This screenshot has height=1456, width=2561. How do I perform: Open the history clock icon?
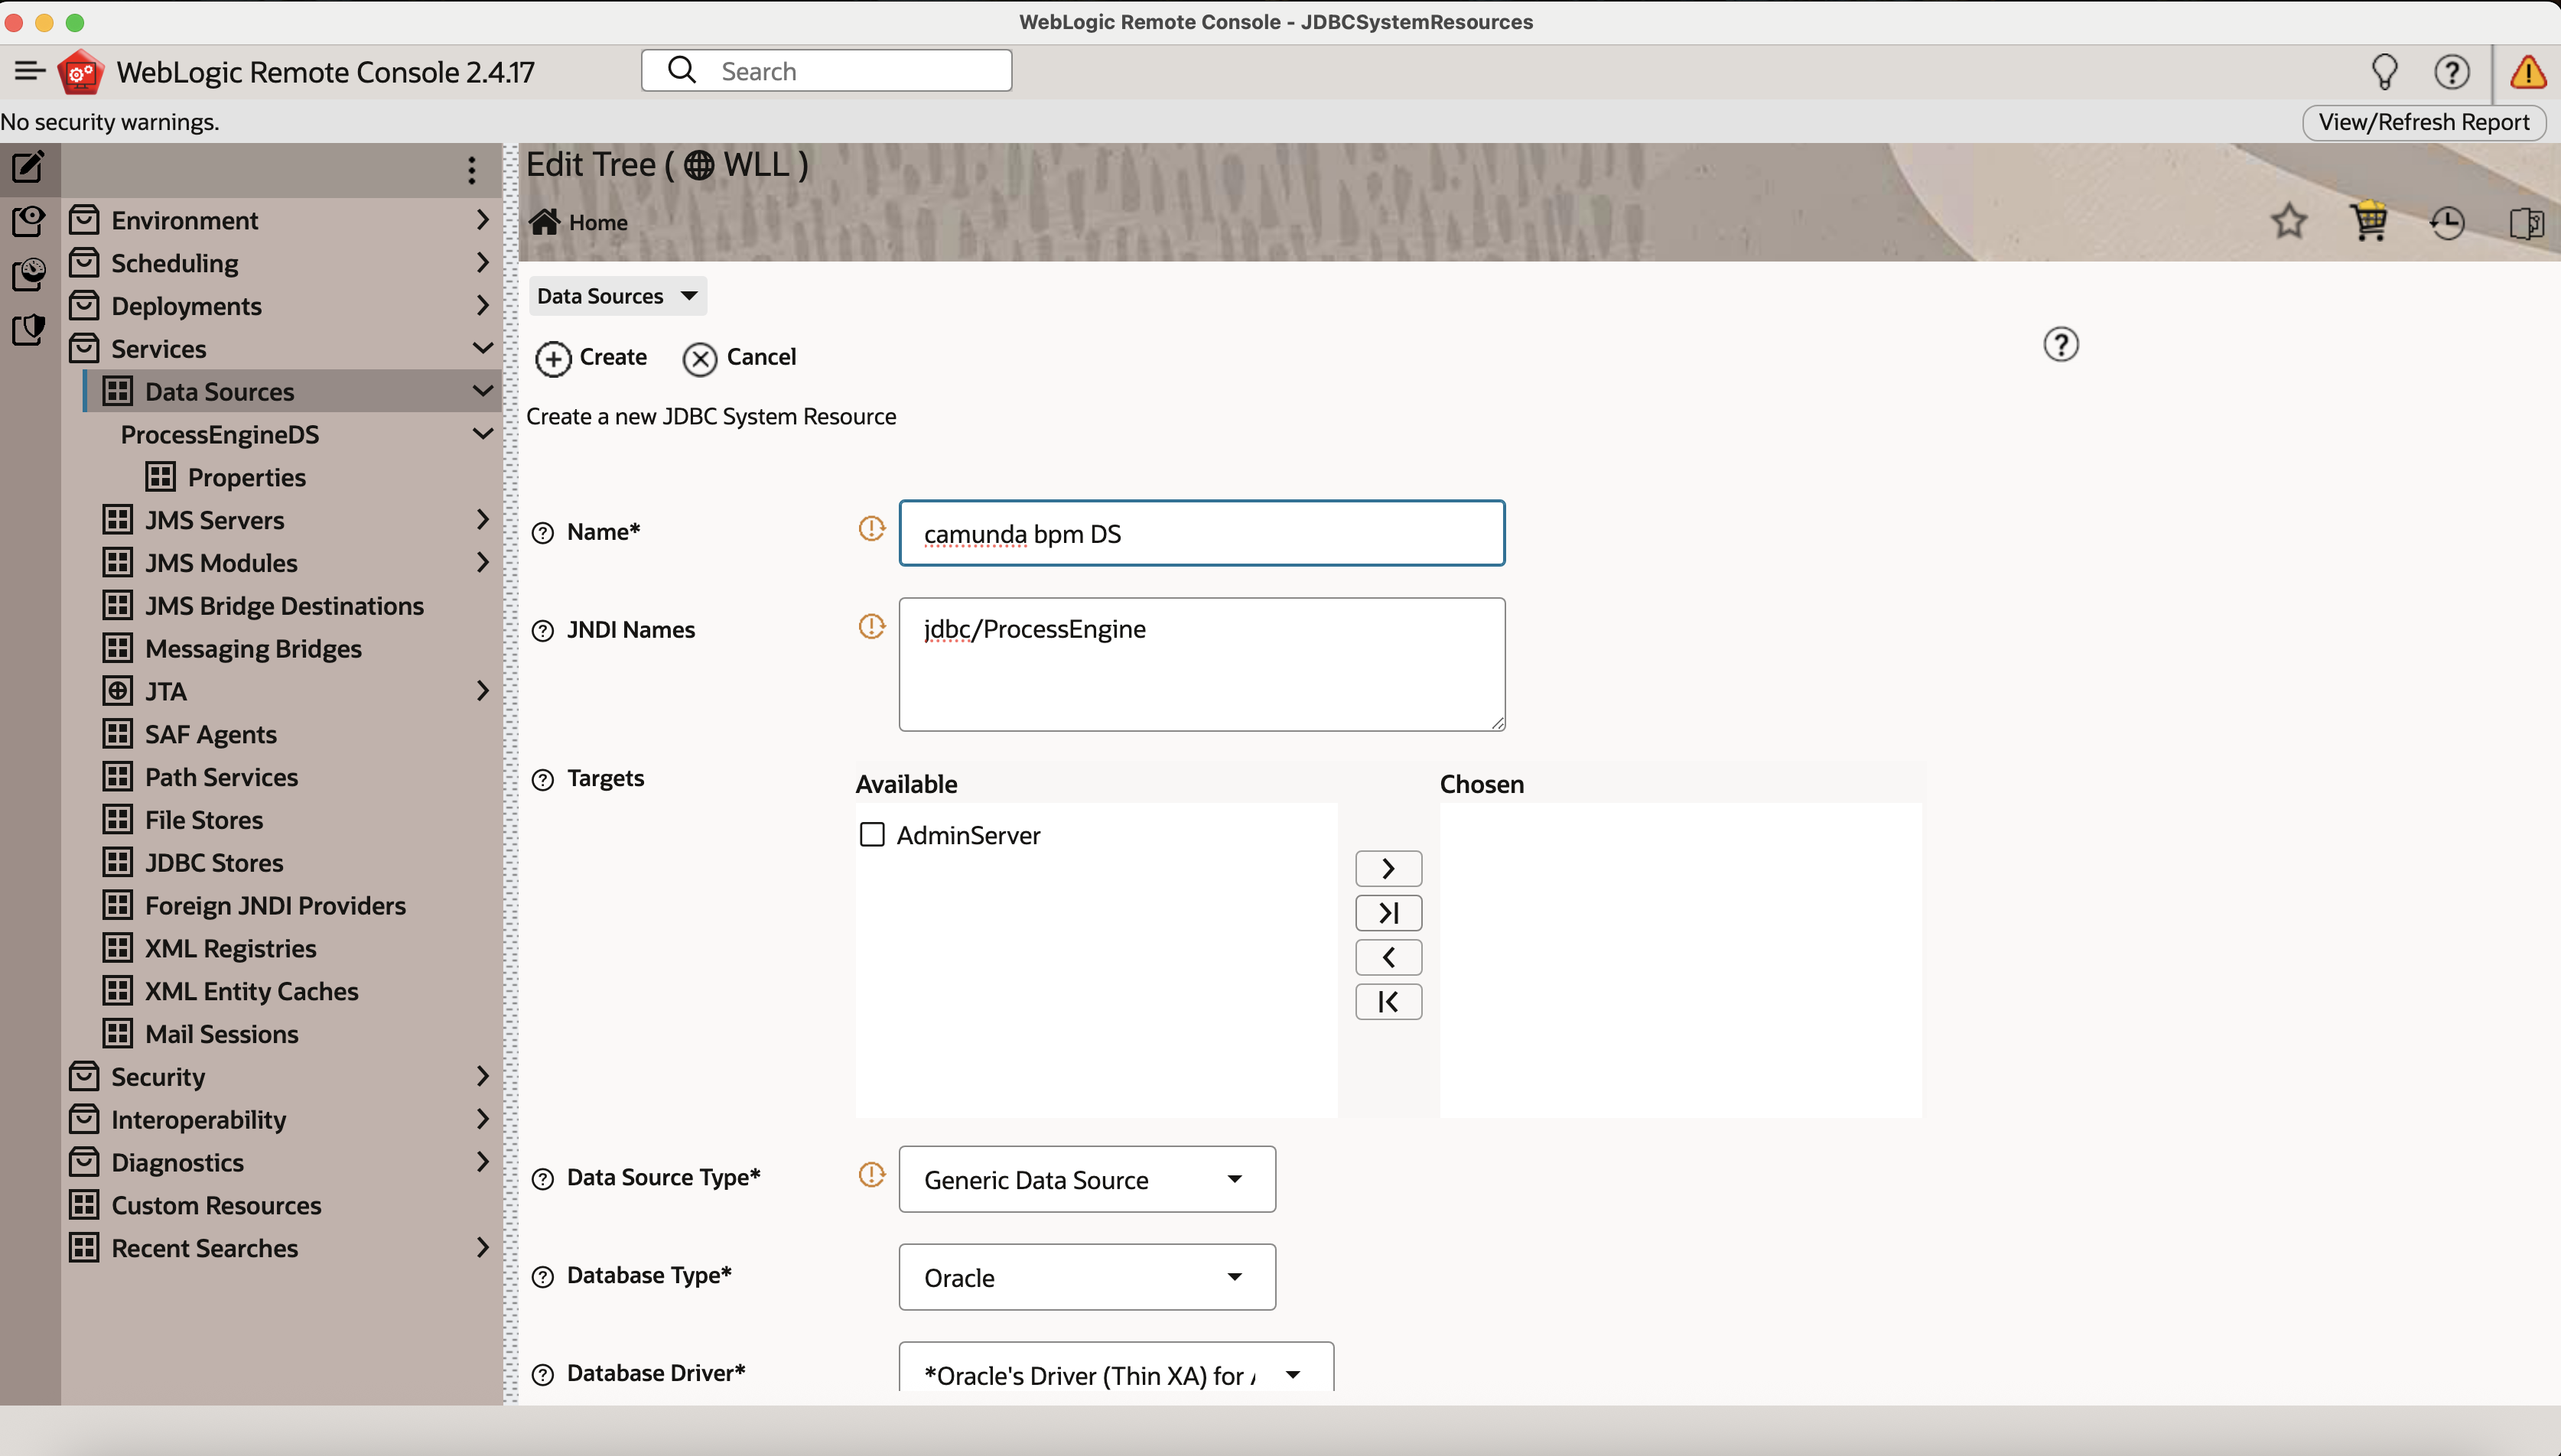2447,223
